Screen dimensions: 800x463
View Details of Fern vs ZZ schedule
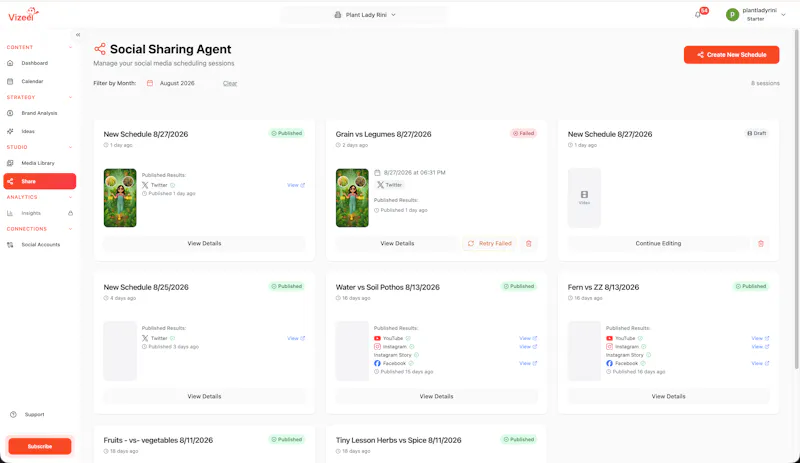click(x=668, y=396)
